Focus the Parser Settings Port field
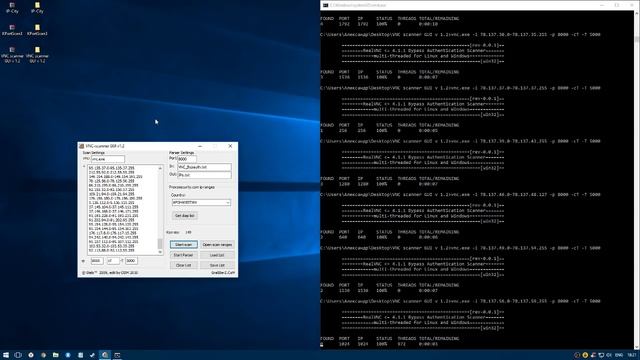640x360 pixels. (187, 159)
